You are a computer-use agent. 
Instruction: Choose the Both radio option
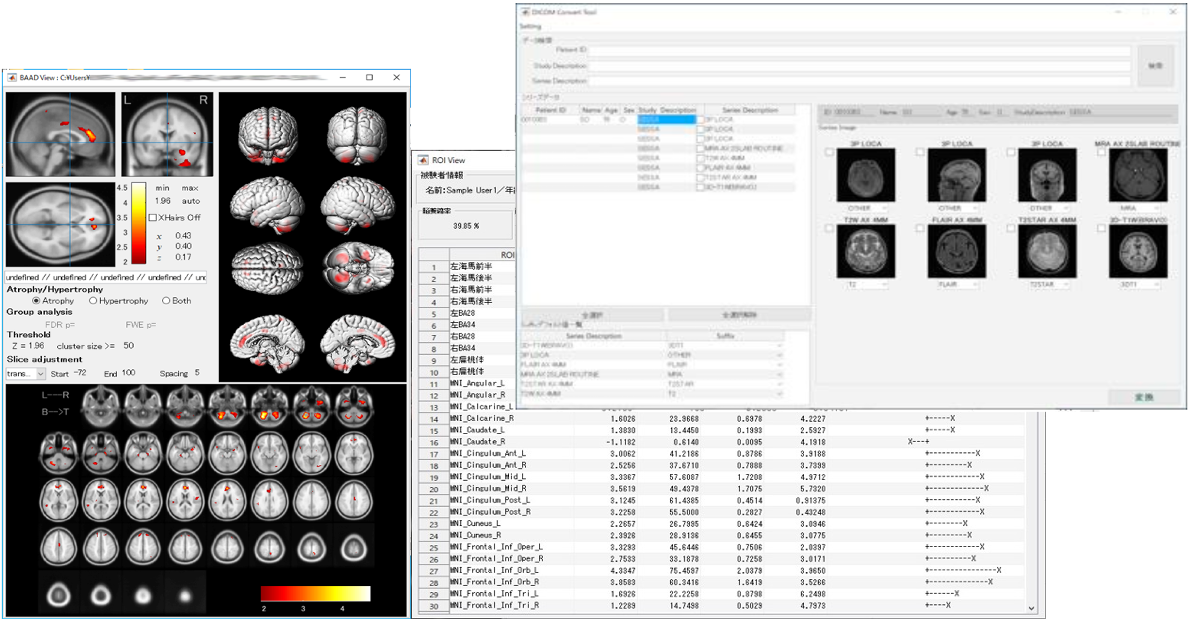[x=166, y=300]
